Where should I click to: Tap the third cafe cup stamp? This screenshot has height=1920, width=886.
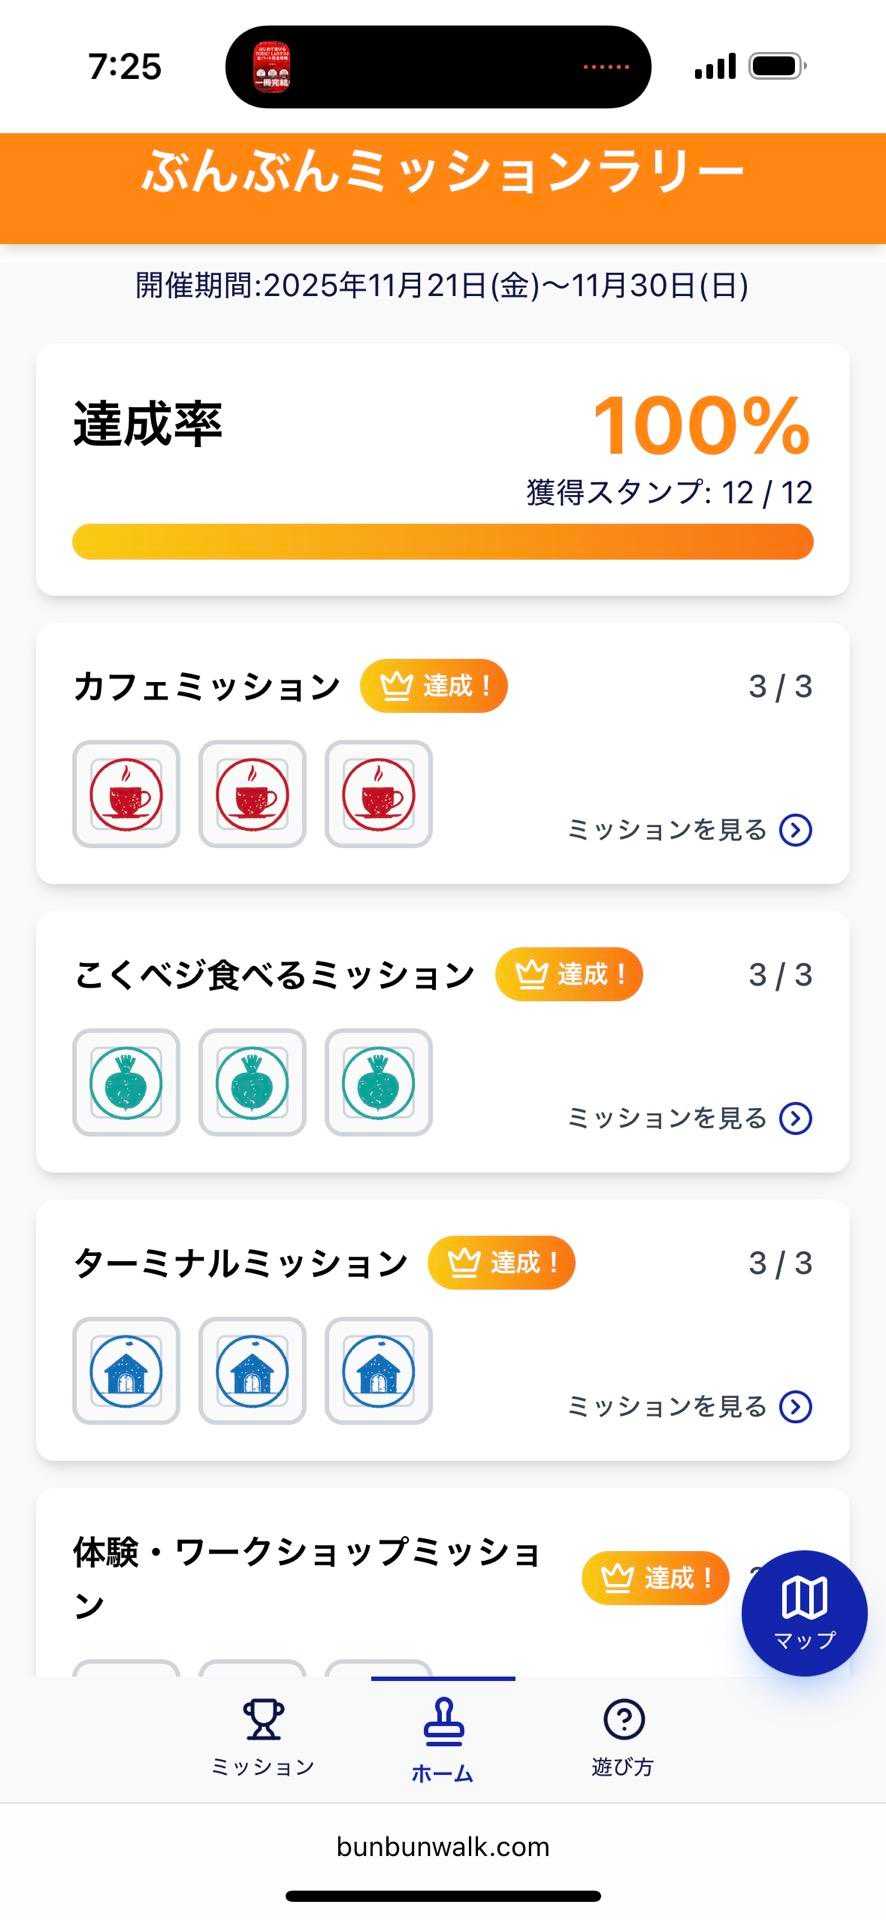coord(378,794)
